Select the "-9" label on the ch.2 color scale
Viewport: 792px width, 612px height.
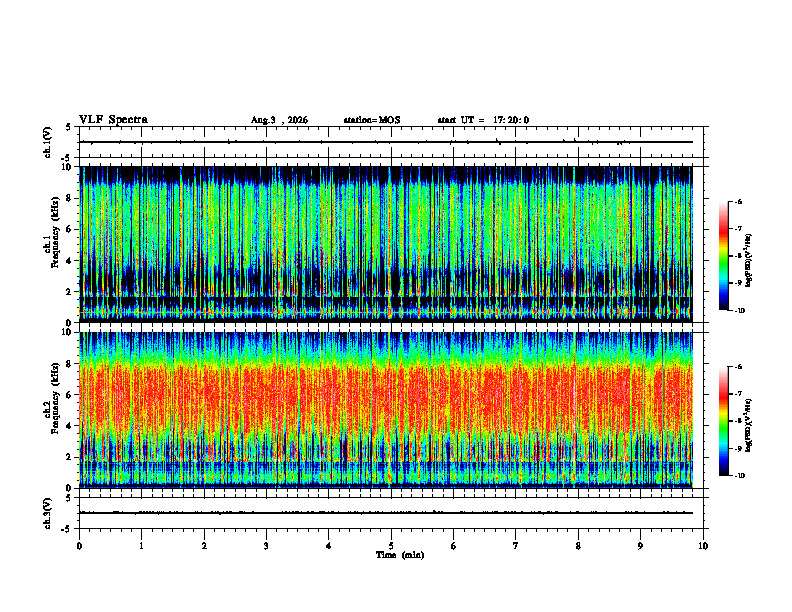739,448
